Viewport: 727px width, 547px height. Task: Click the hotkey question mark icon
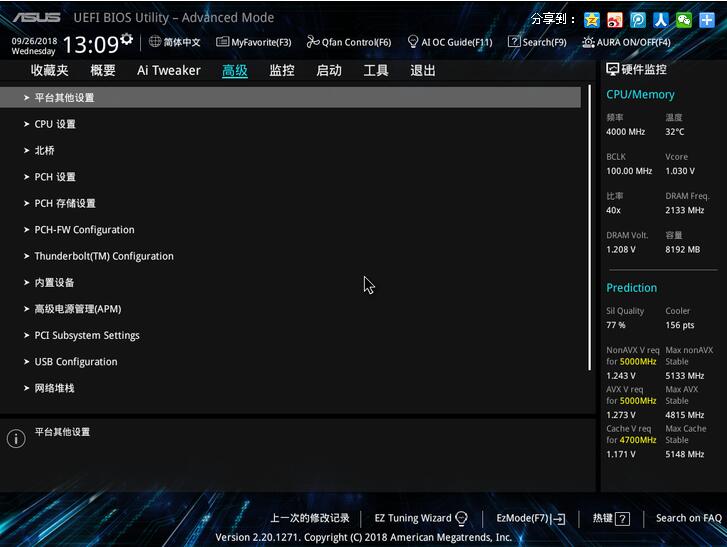(623, 519)
